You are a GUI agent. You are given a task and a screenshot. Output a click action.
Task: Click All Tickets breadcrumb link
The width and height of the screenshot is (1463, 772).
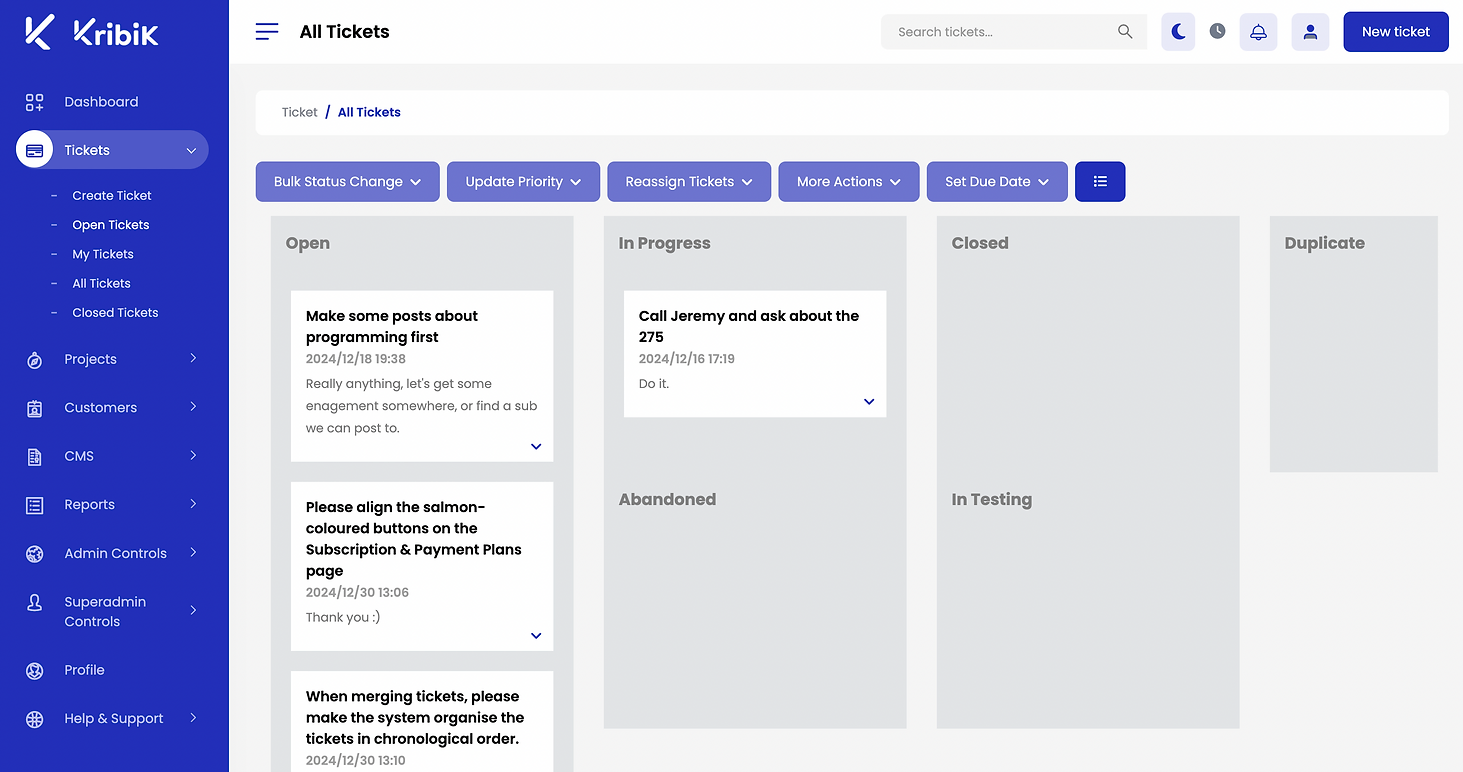point(369,112)
